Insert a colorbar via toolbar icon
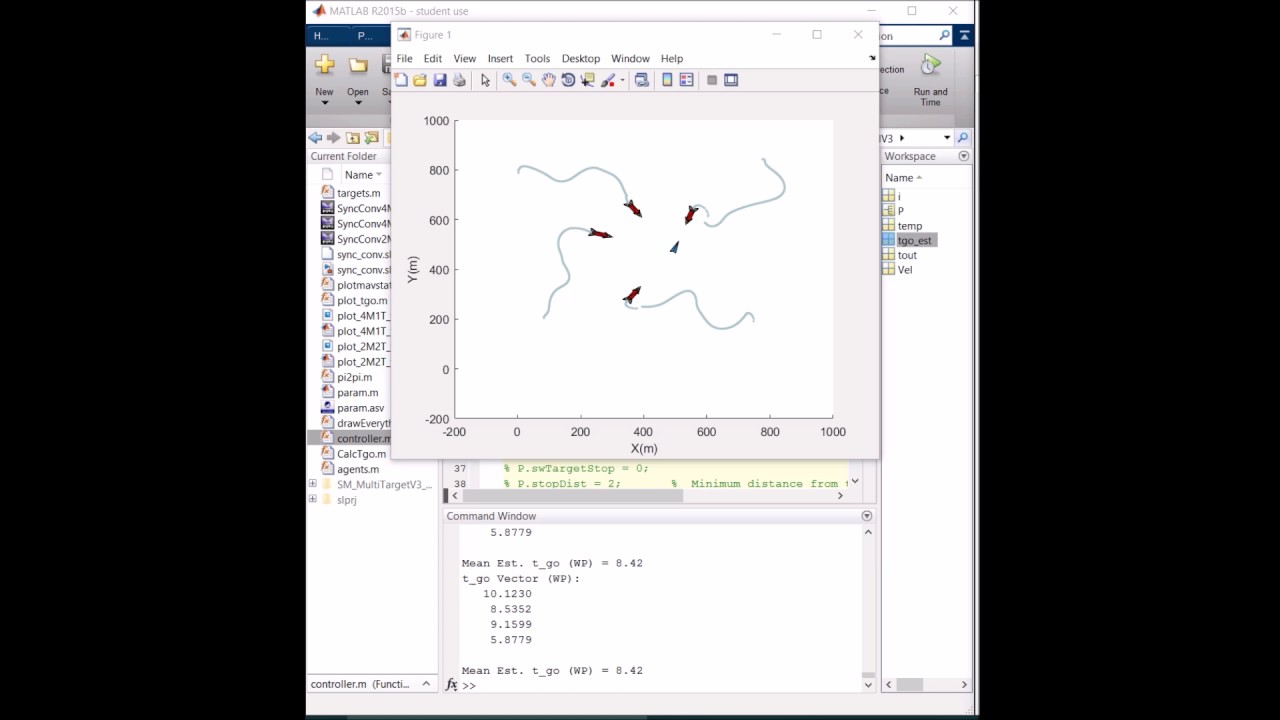This screenshot has width=1280, height=720. 667,80
